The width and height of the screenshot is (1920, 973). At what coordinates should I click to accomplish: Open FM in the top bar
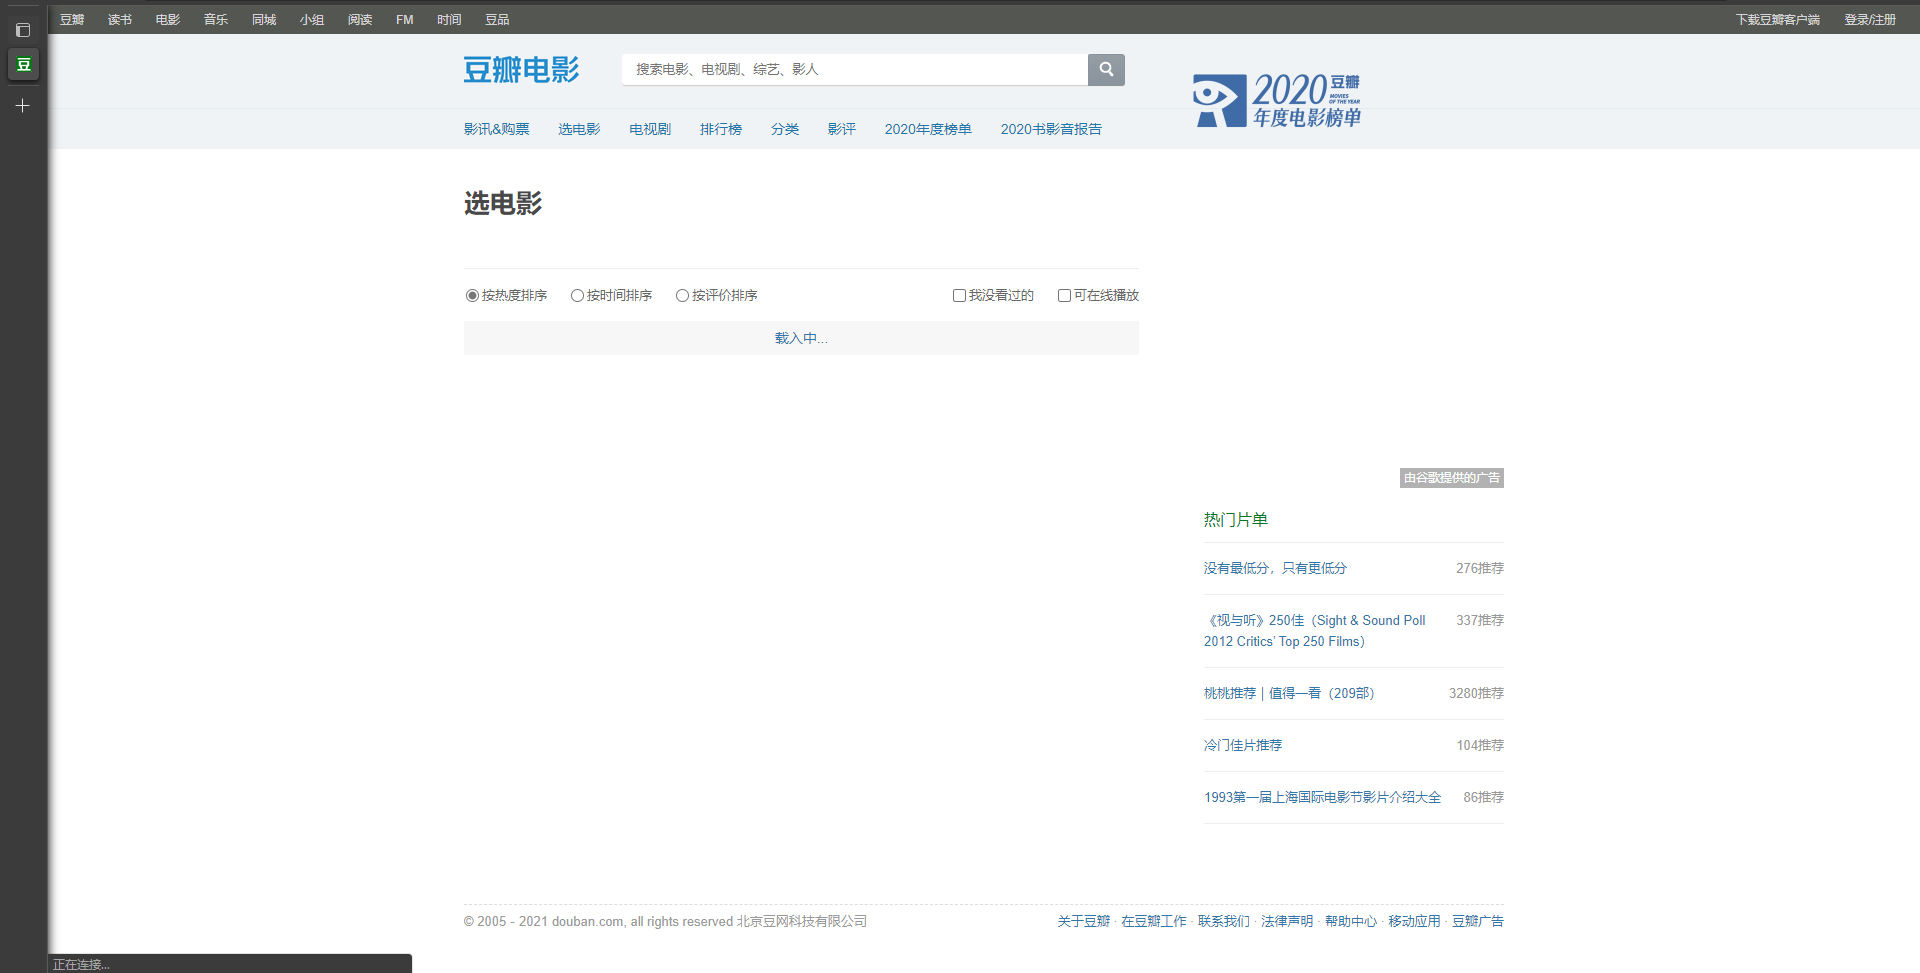(405, 19)
